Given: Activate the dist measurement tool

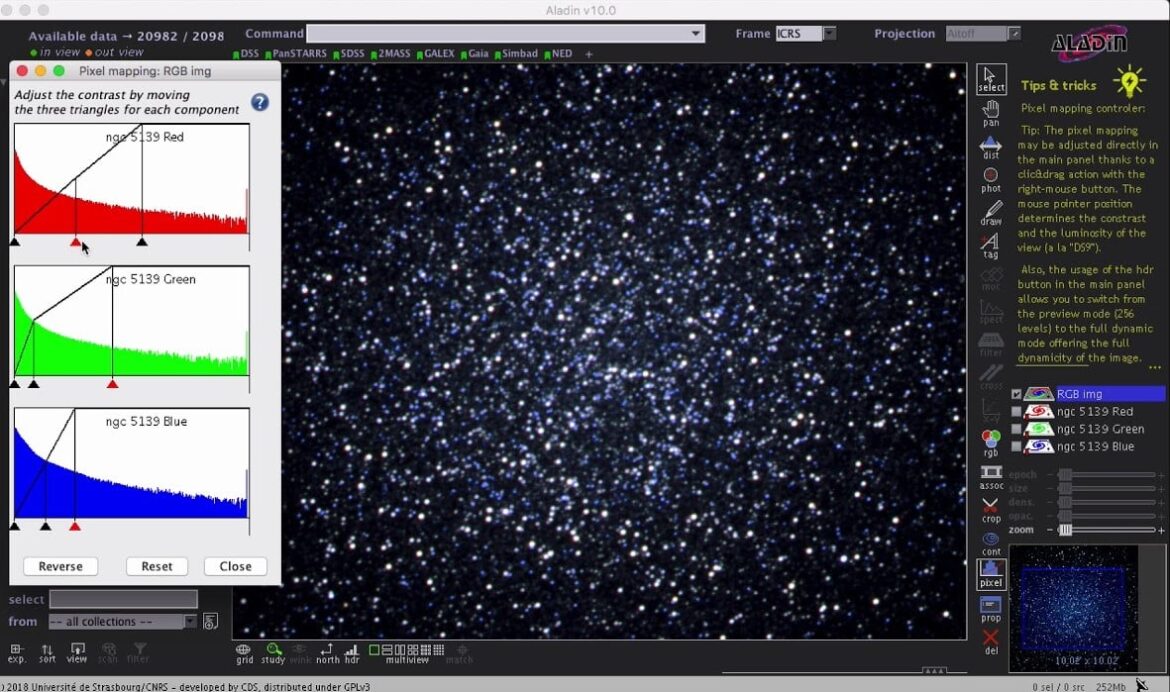Looking at the screenshot, I should [990, 145].
